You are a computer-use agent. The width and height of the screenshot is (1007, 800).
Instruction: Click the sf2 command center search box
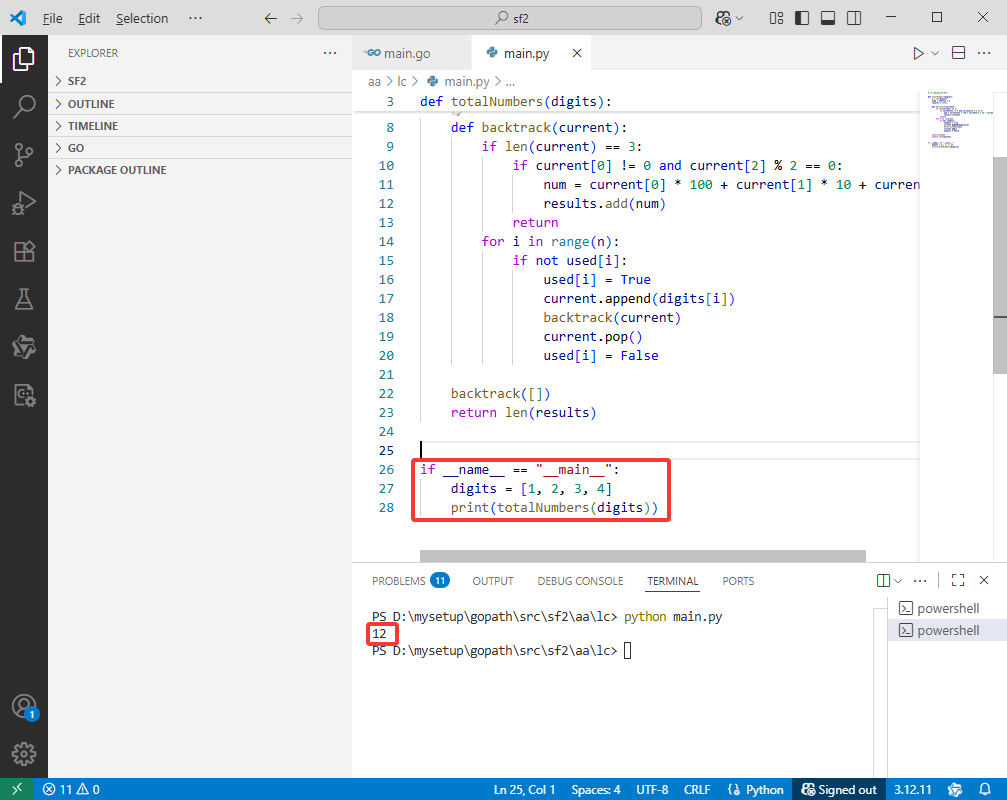click(510, 19)
